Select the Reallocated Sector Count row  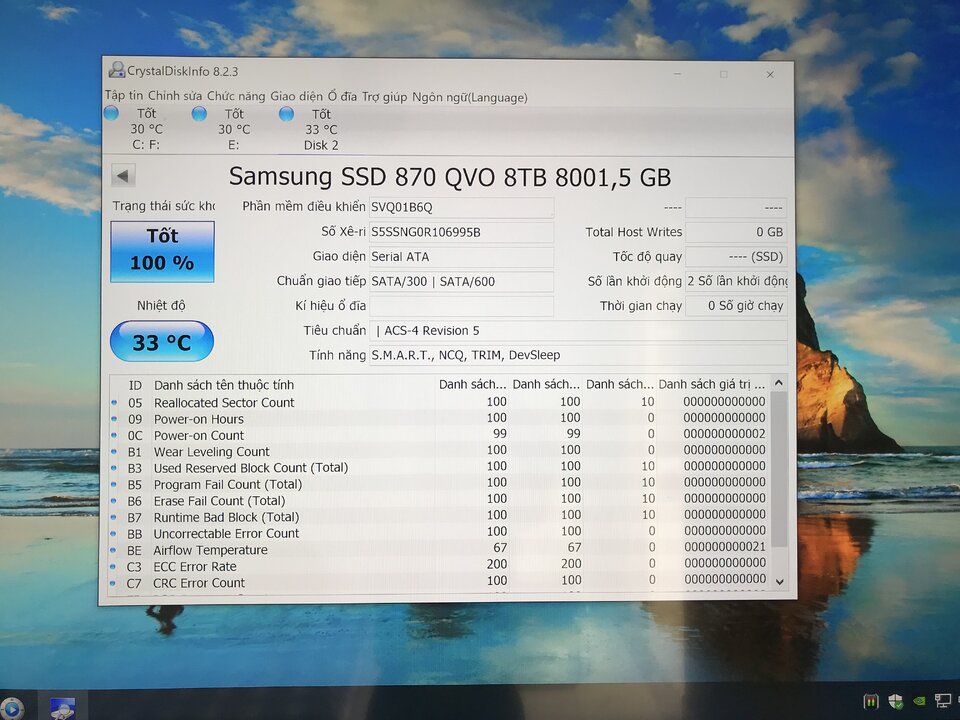[x=438, y=402]
